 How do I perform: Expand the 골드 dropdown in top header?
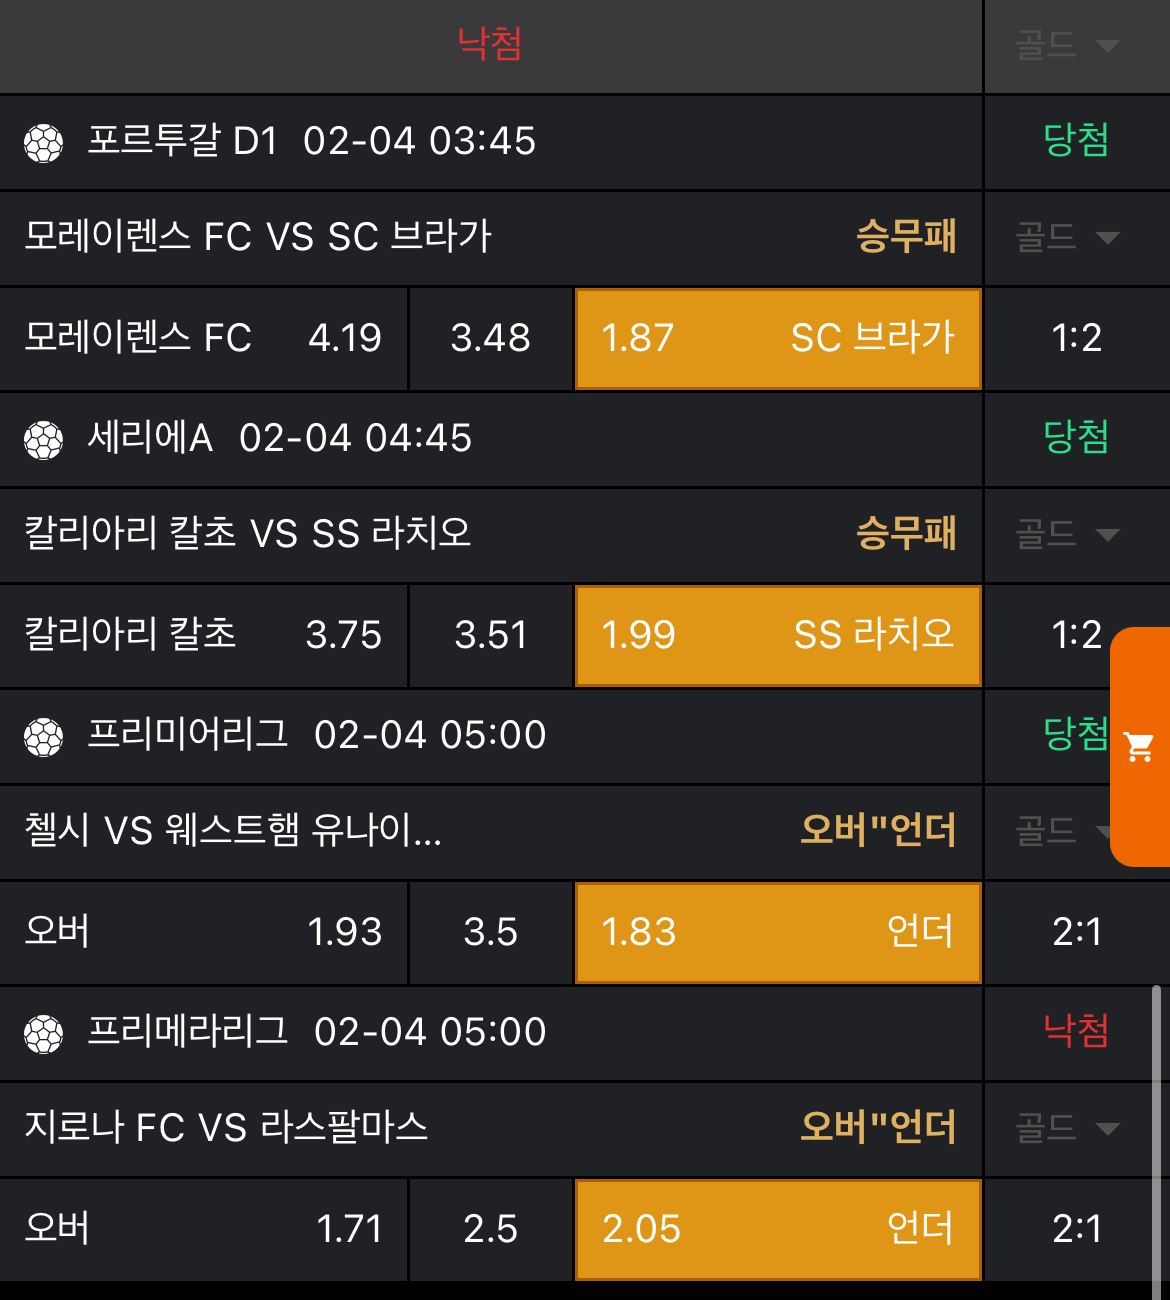click(1066, 46)
